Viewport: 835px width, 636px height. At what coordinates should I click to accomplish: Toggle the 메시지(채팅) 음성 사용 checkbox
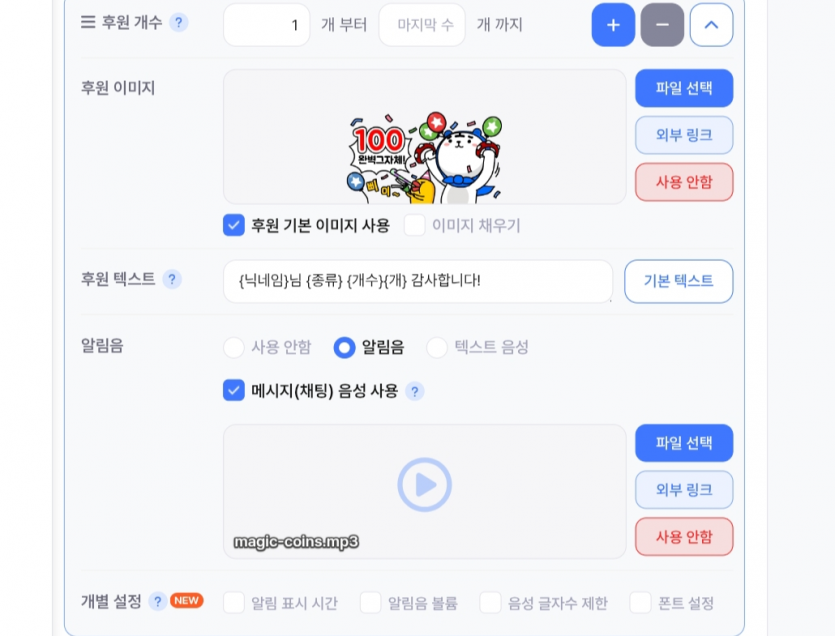point(234,390)
